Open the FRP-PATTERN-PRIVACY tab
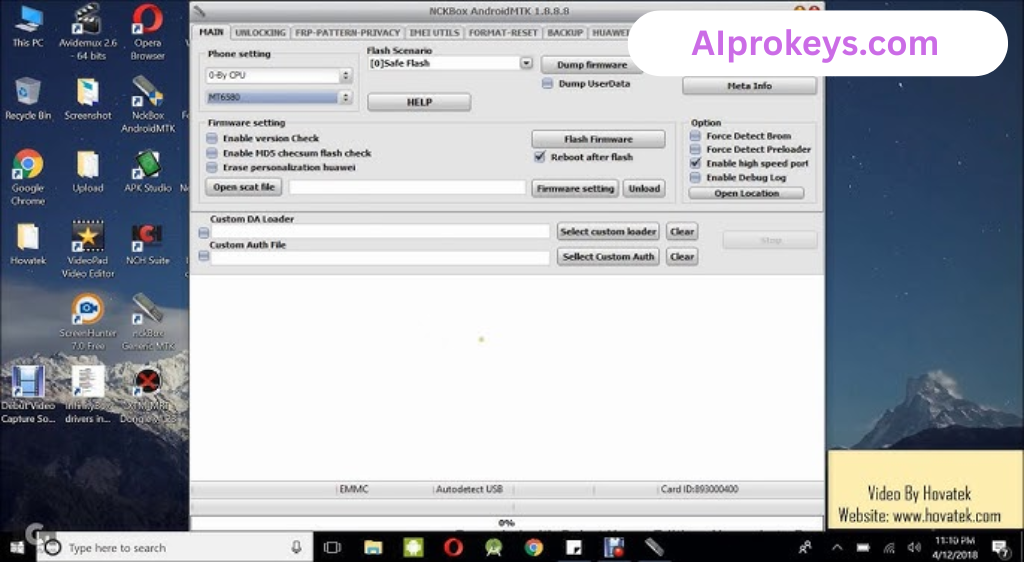The height and width of the screenshot is (576, 1024). point(347,33)
